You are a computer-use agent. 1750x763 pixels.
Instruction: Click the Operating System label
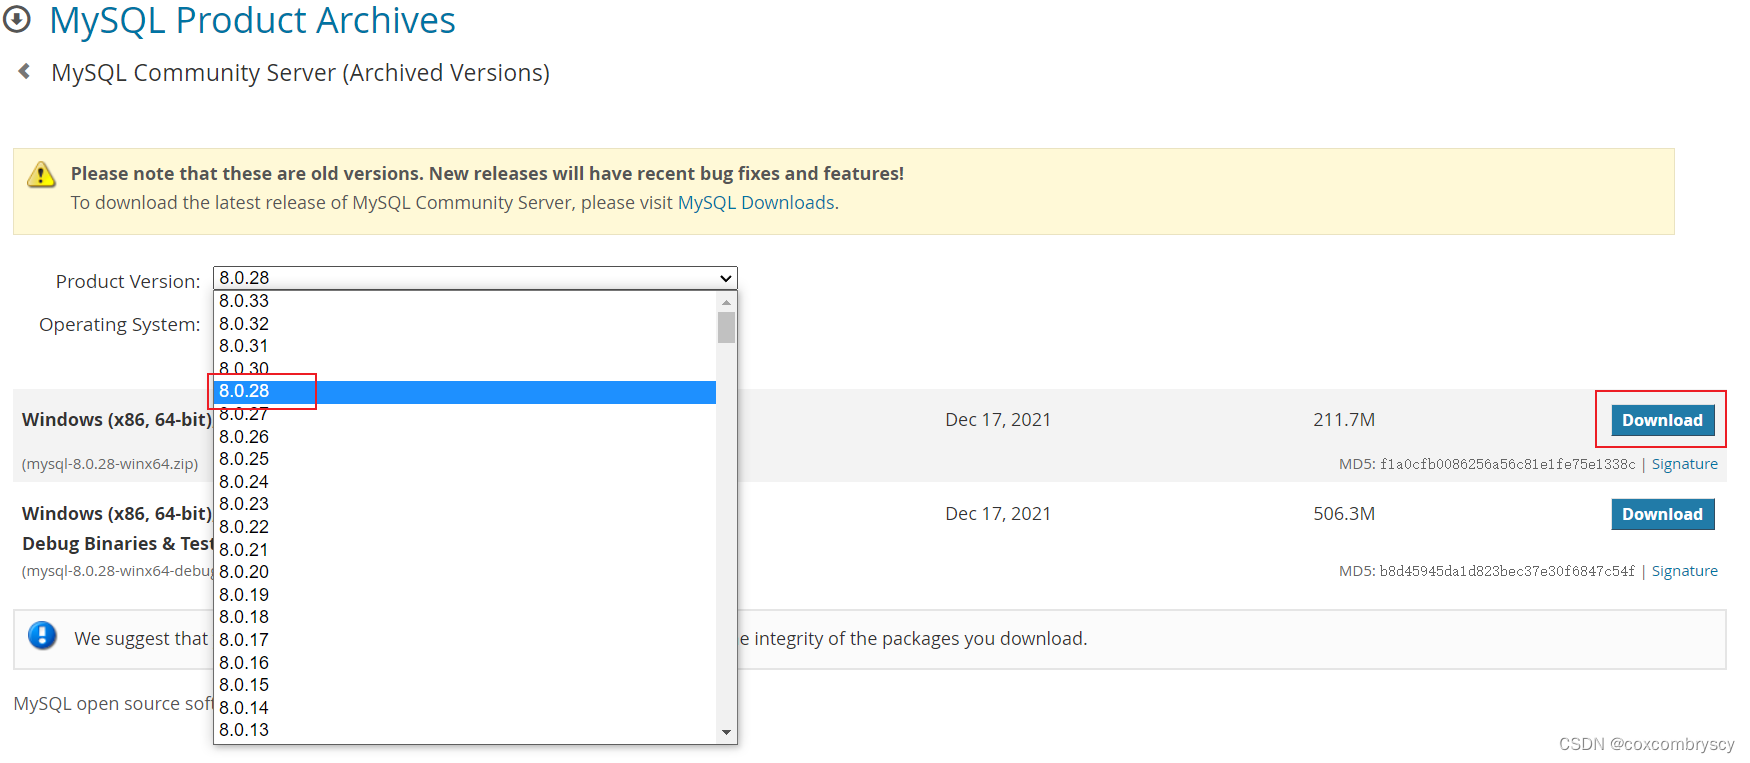click(x=120, y=325)
